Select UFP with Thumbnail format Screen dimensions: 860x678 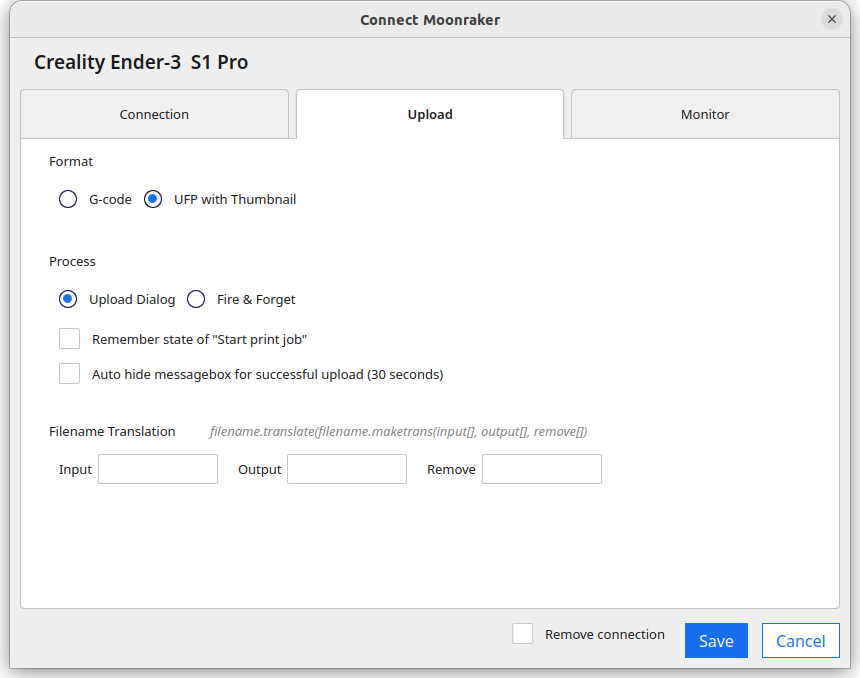tap(153, 199)
